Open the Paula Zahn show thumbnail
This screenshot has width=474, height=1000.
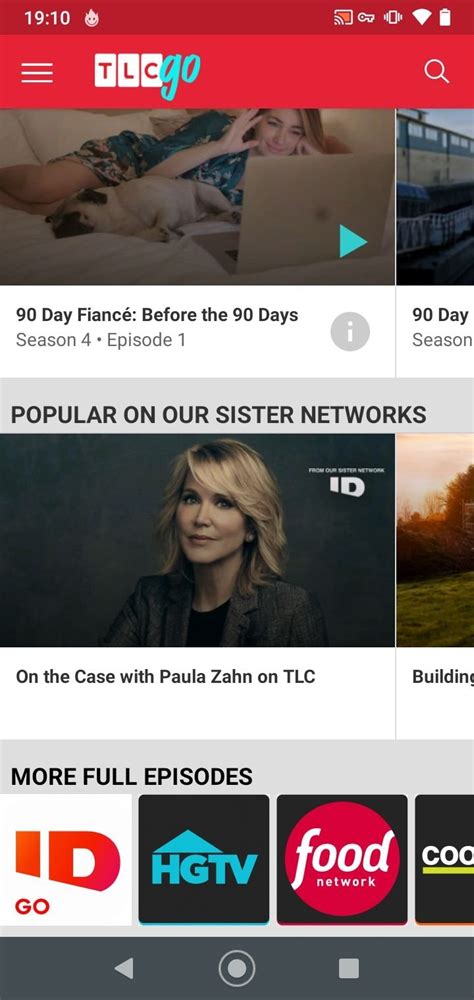[197, 540]
